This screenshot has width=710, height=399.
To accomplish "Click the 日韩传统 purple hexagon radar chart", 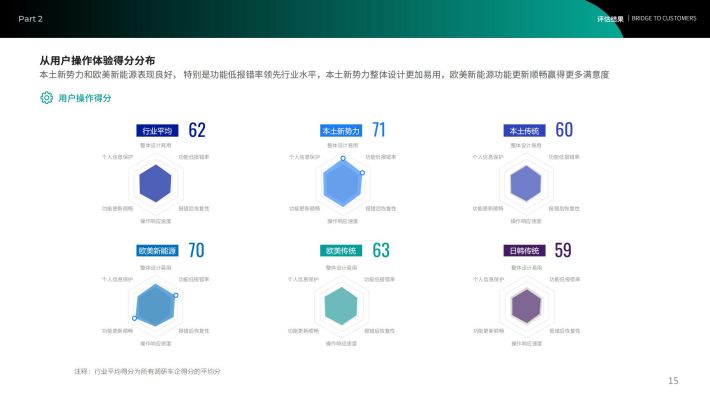I will click(x=526, y=306).
